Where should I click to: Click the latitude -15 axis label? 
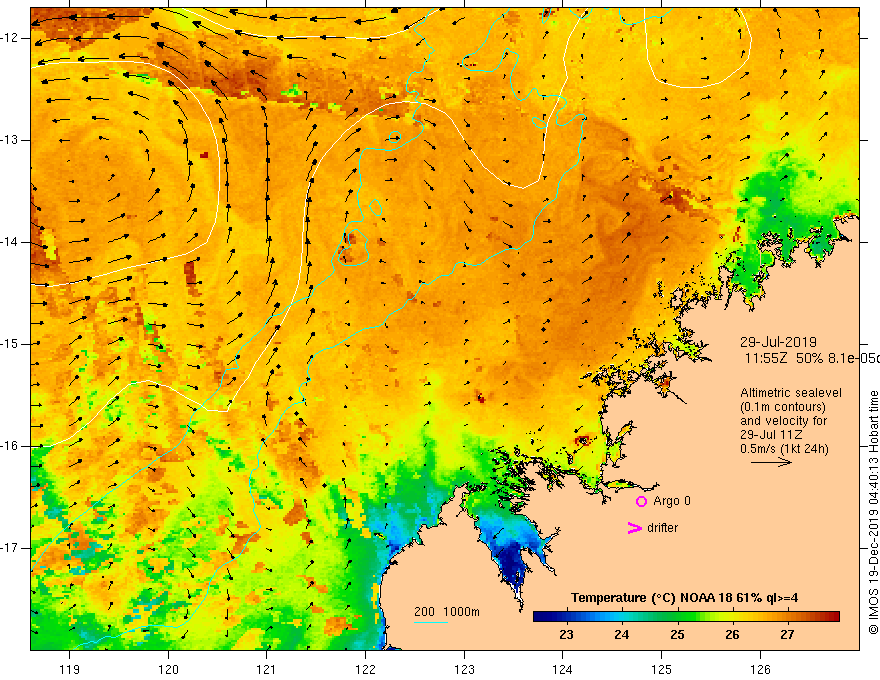[x=10, y=343]
